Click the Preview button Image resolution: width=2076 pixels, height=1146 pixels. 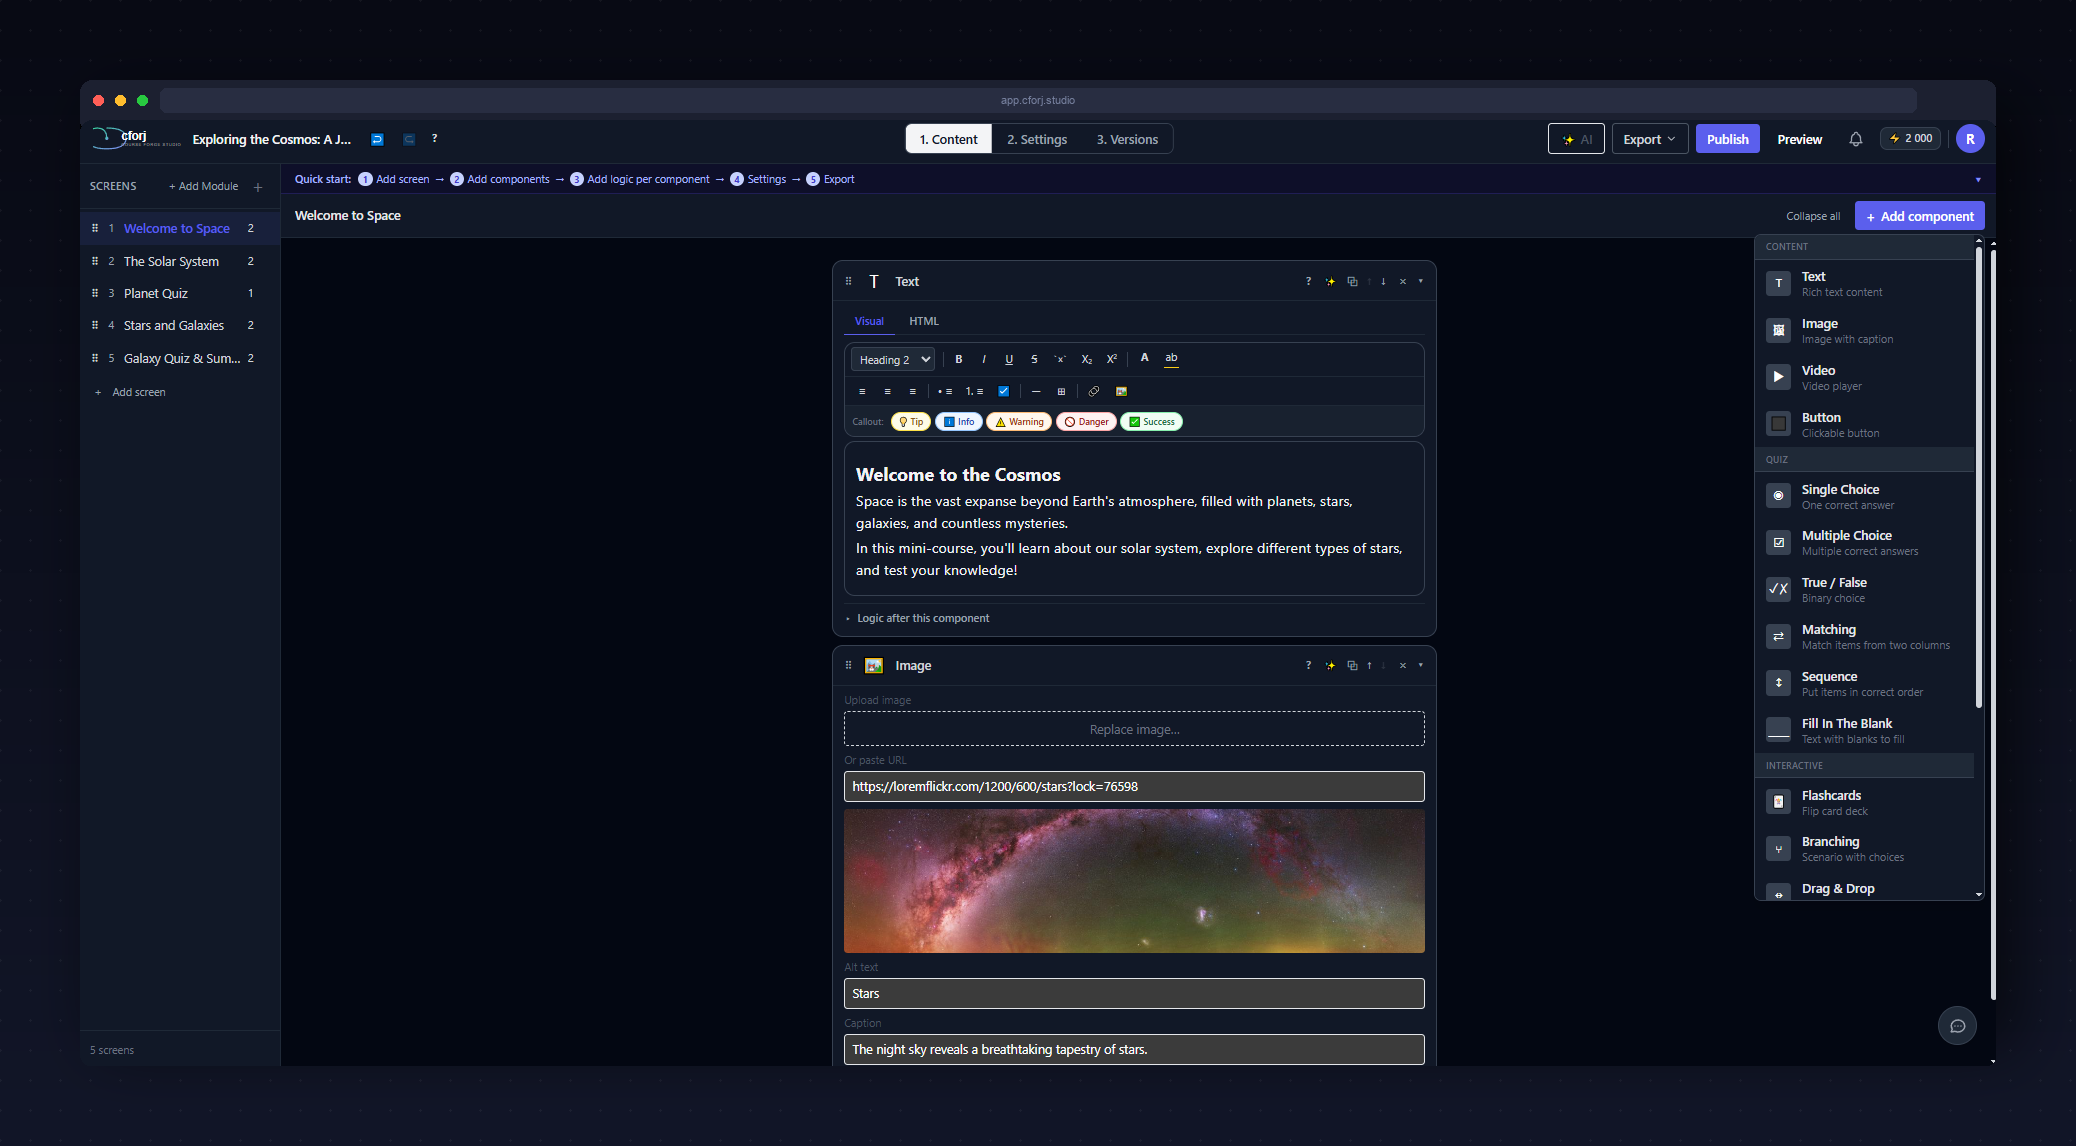[1800, 139]
